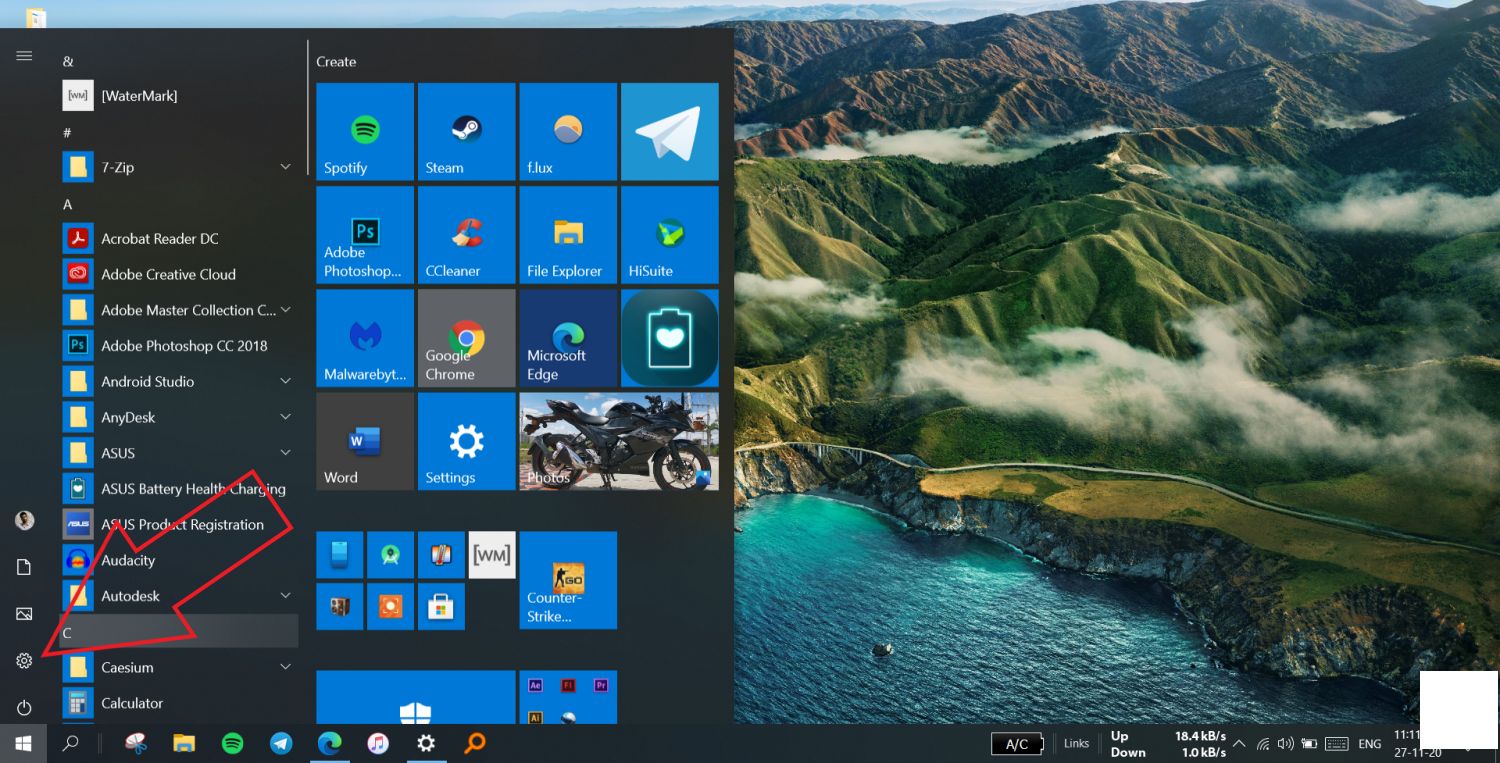Image resolution: width=1500 pixels, height=763 pixels.
Task: Launch Adobe Photoshop CC 2018 entry
Action: click(180, 346)
